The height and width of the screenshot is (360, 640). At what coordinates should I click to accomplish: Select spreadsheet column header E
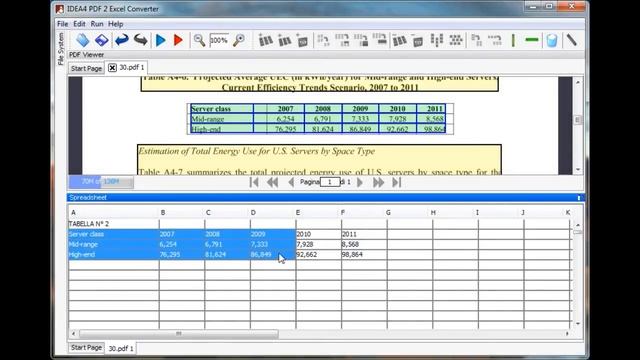coord(318,212)
